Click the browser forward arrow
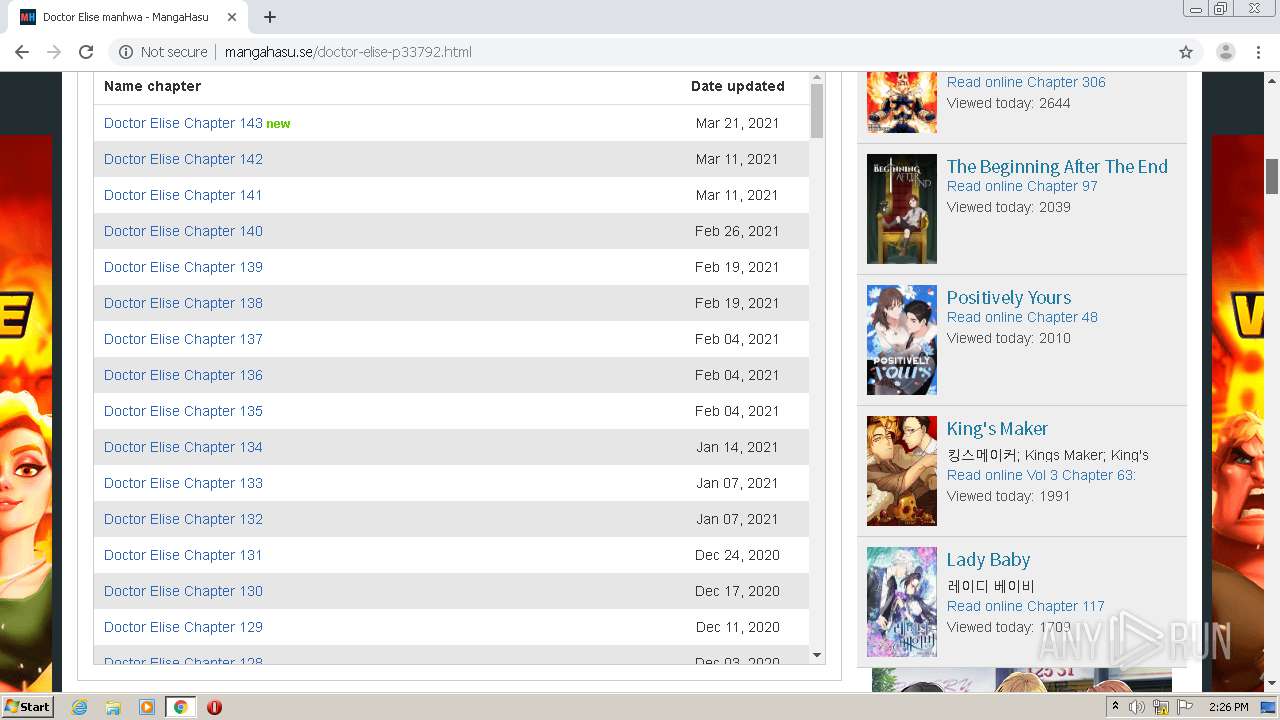 (x=54, y=52)
